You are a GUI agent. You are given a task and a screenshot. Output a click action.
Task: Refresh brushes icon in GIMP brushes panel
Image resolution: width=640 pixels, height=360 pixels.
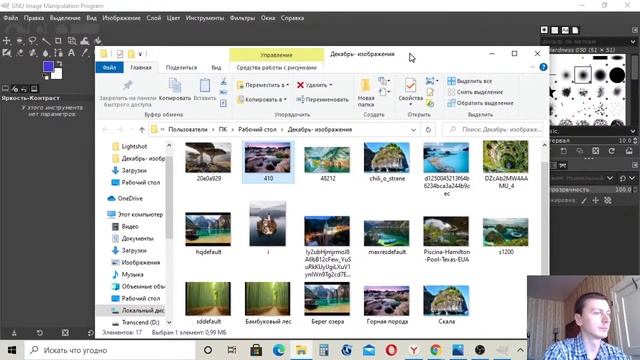[611, 151]
